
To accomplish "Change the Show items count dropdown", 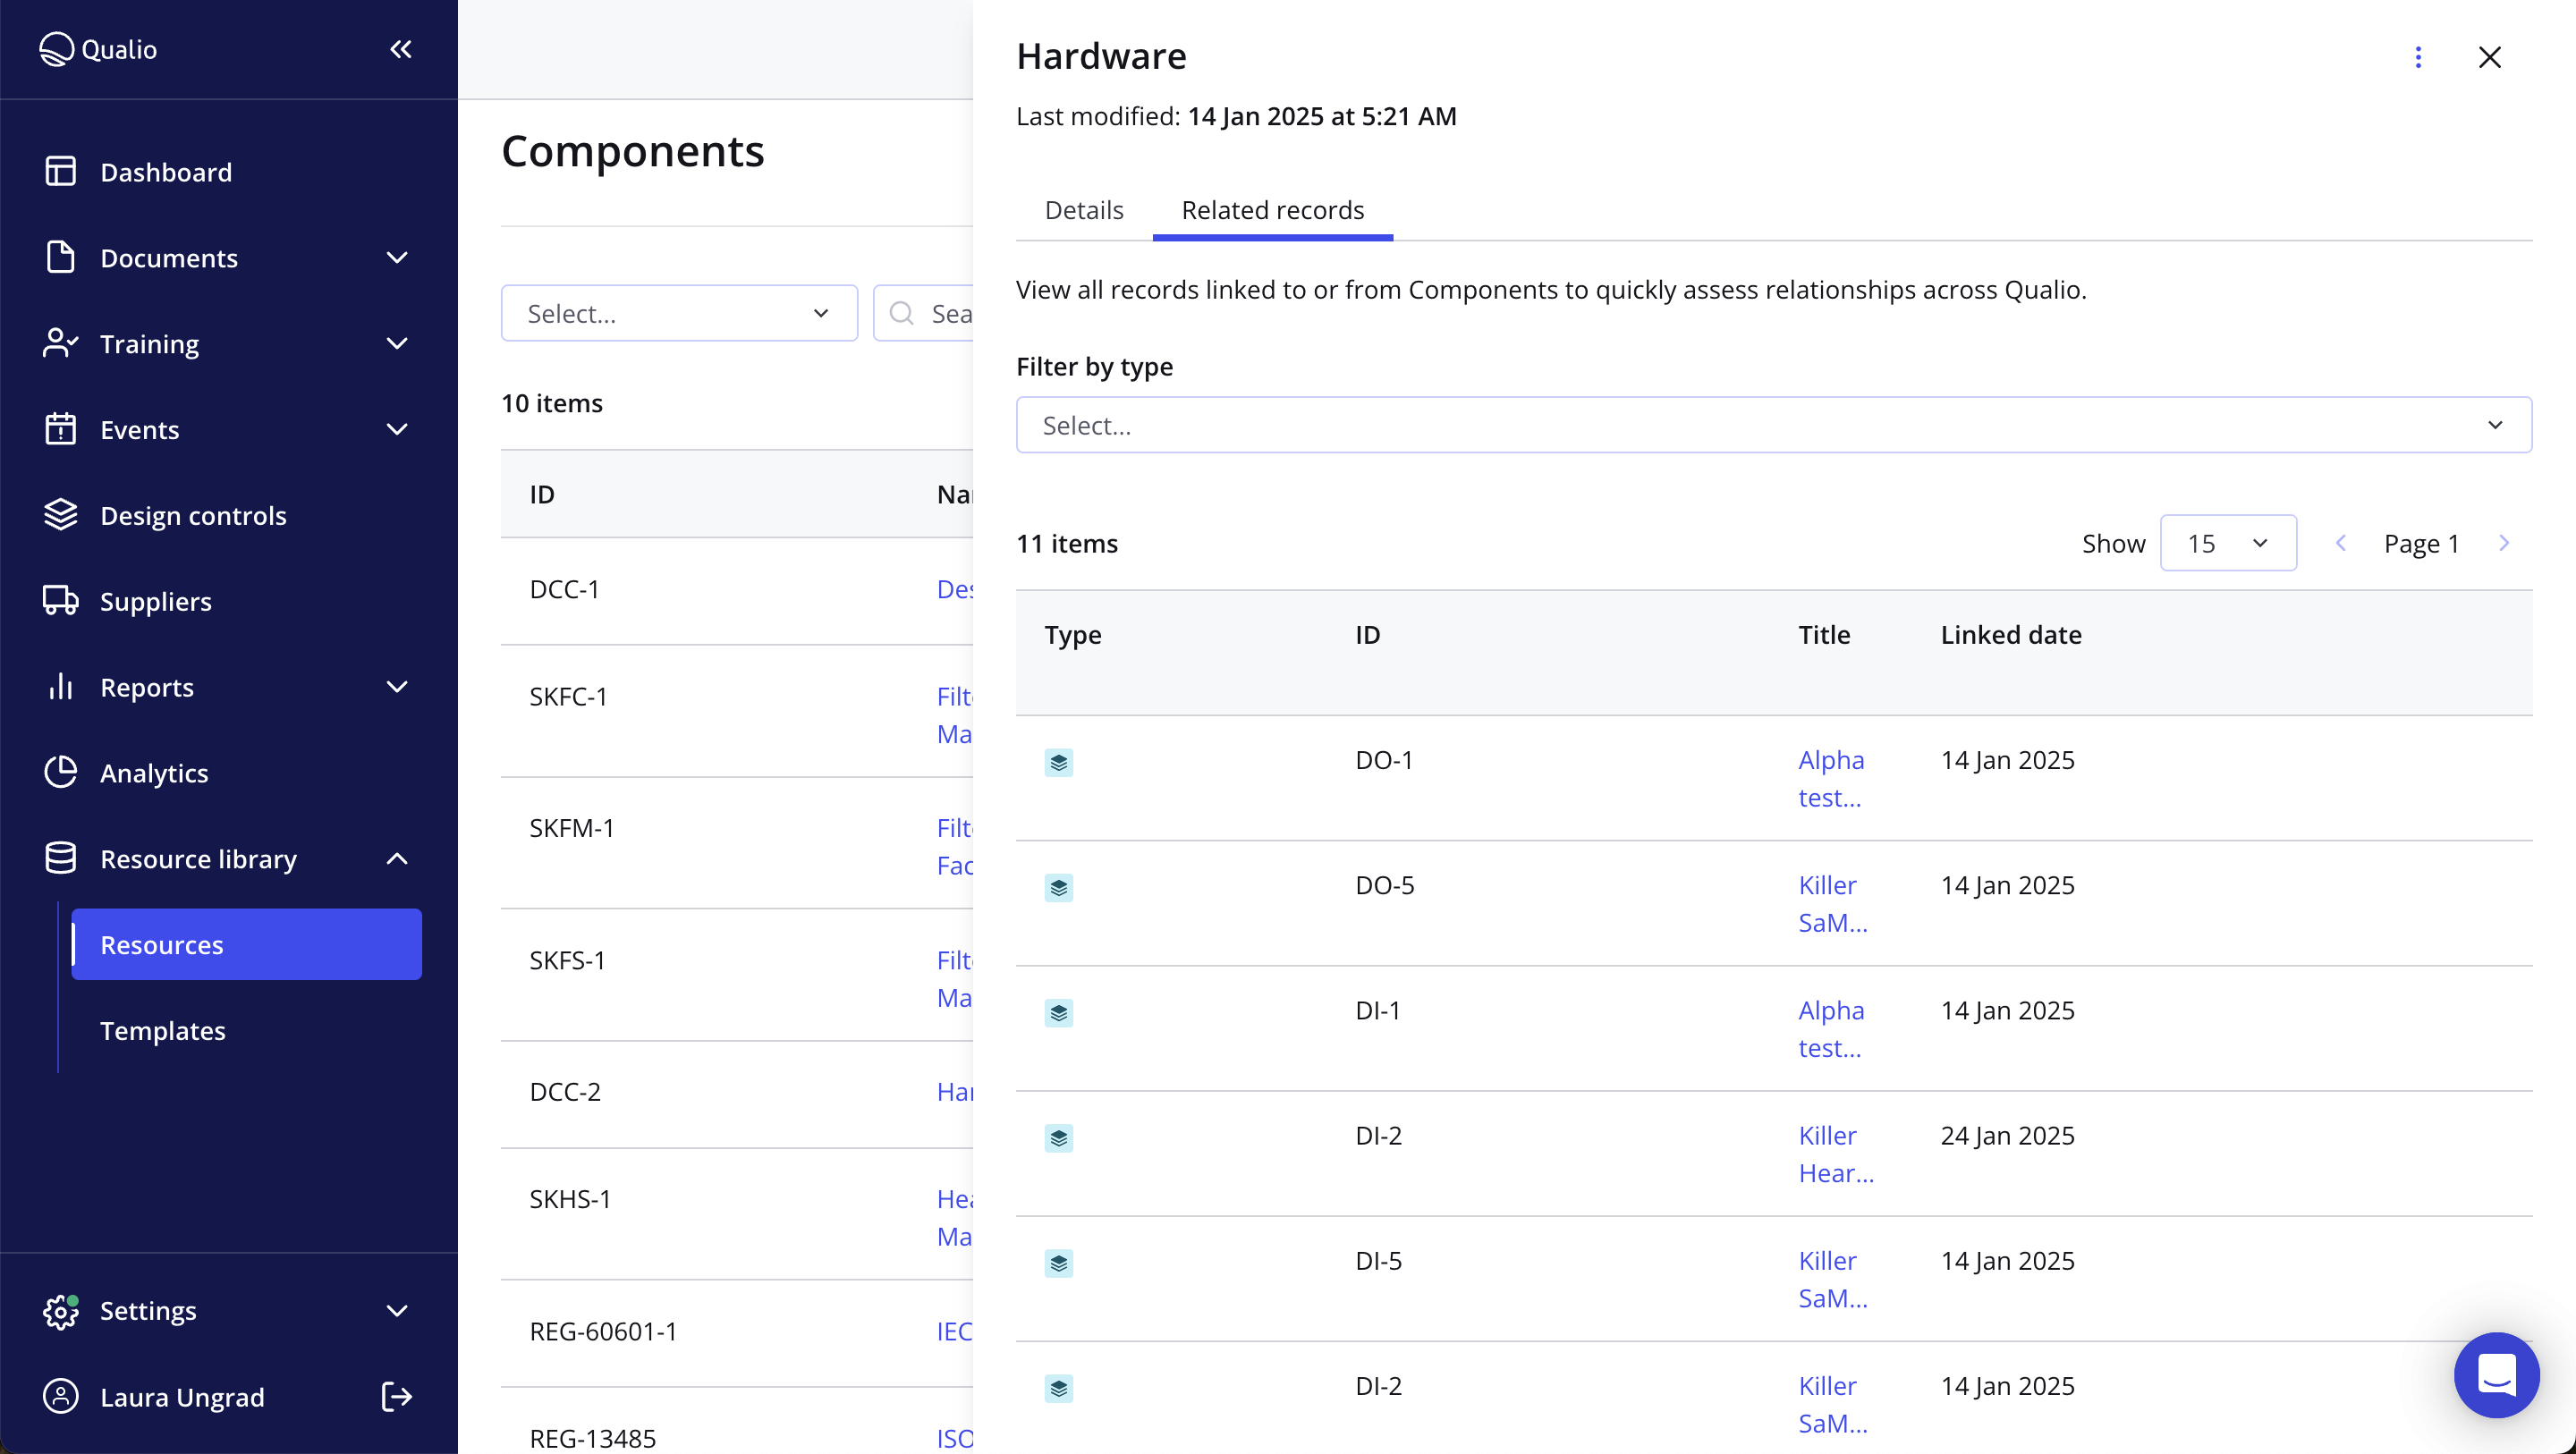I will 2227,542.
